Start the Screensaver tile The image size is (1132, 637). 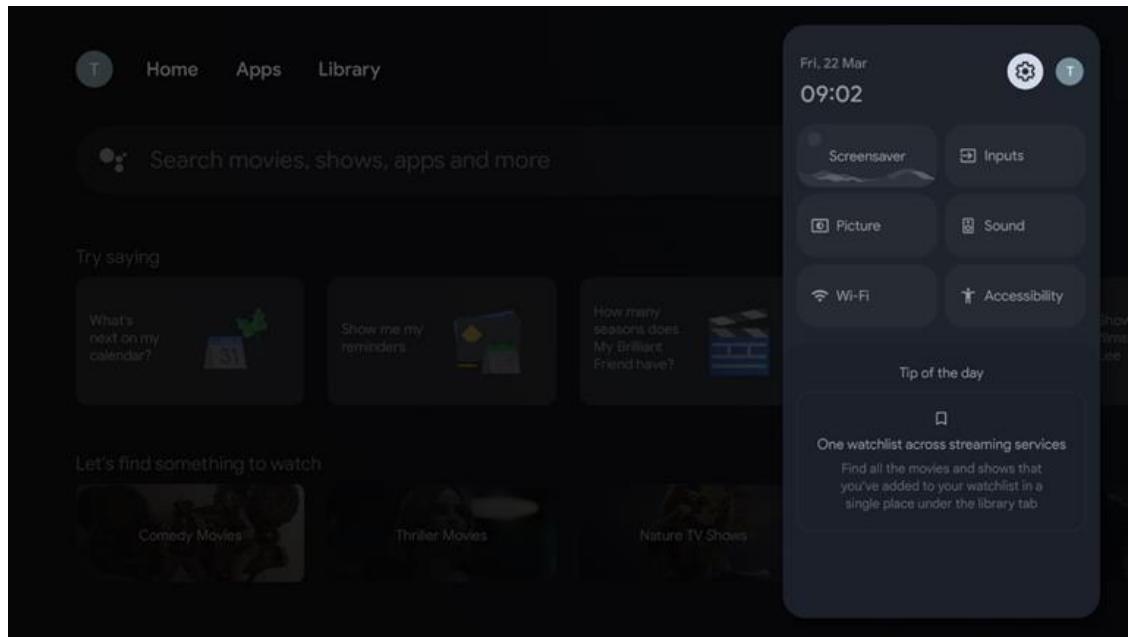(x=866, y=156)
